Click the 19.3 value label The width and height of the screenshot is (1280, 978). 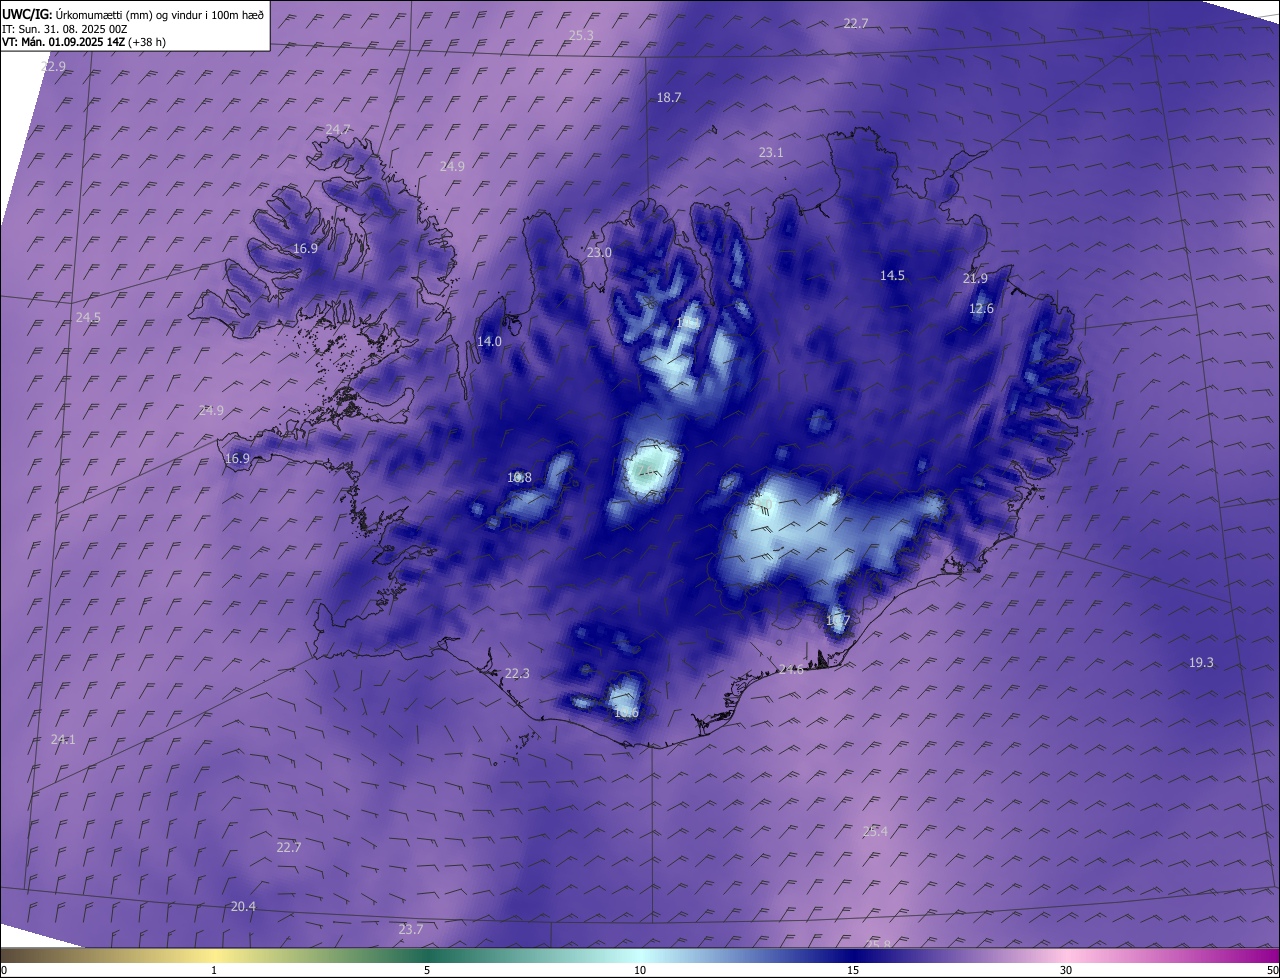tap(1201, 662)
